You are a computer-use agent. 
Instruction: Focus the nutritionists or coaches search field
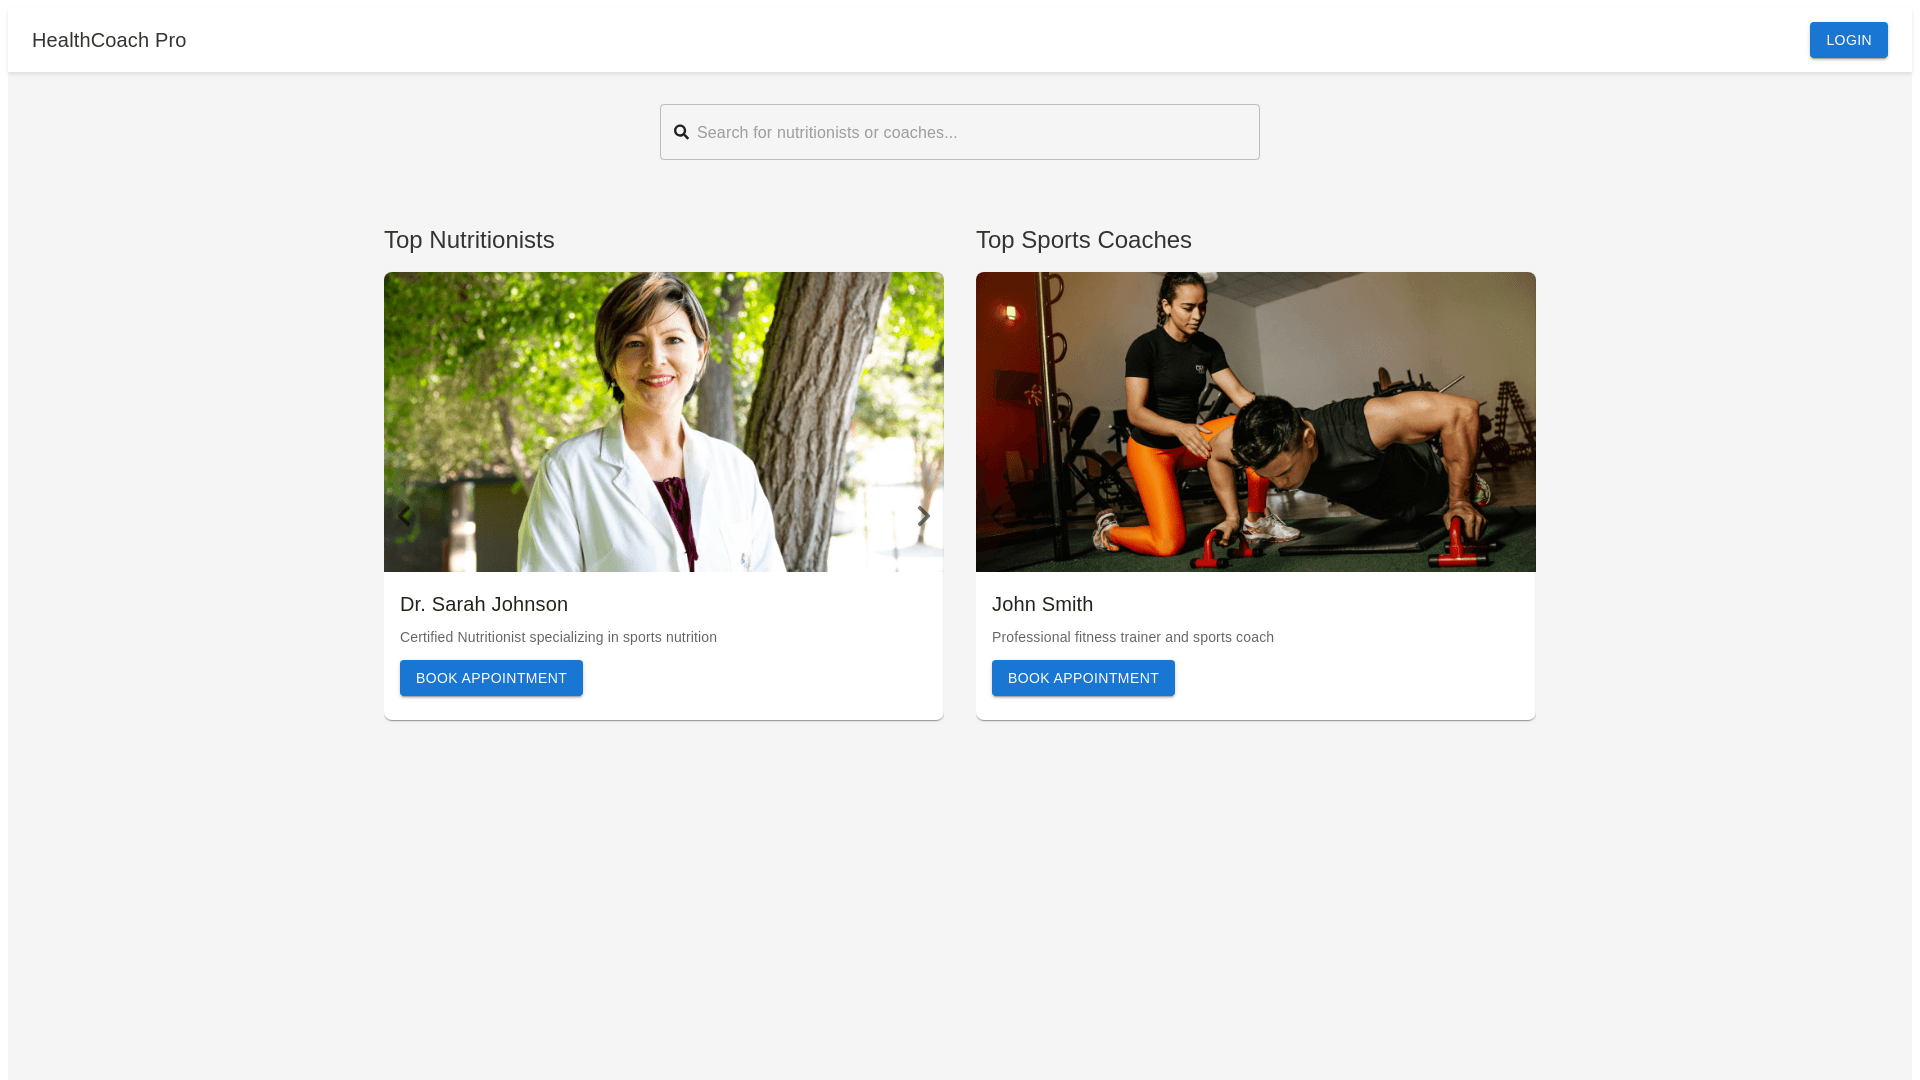(960, 132)
